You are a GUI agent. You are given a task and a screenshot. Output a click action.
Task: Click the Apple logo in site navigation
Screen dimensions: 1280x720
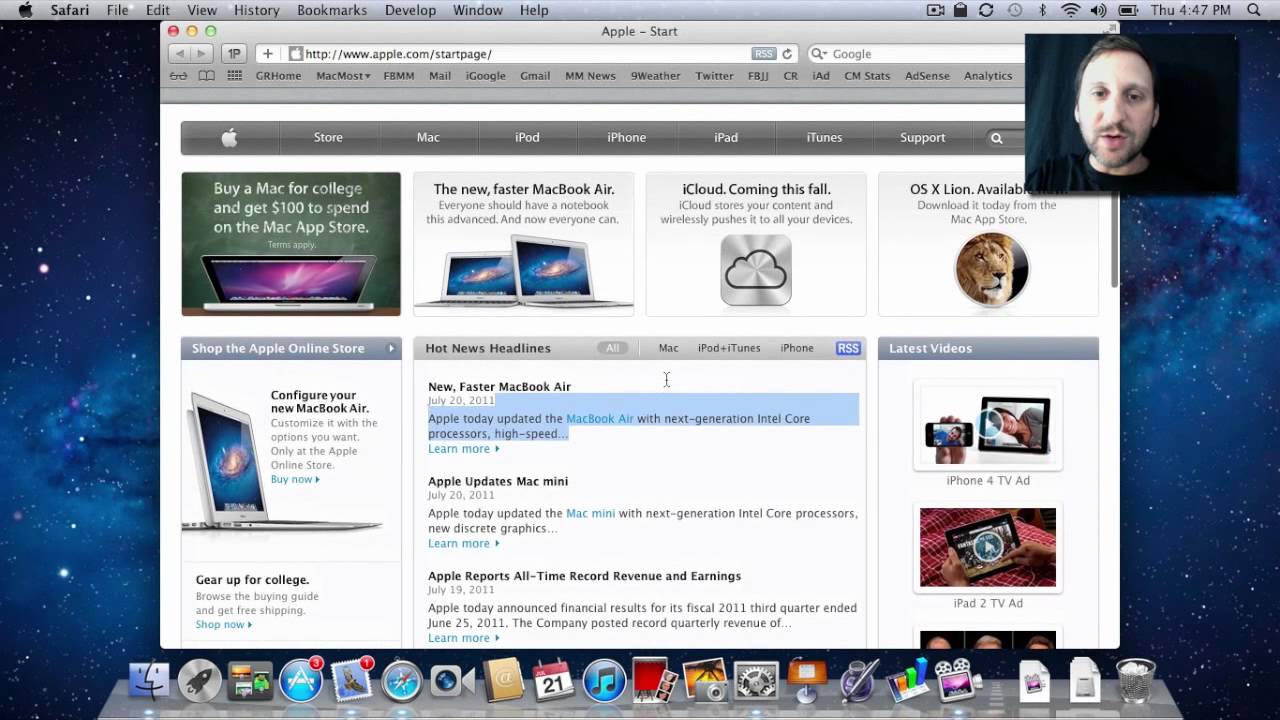[x=229, y=138]
